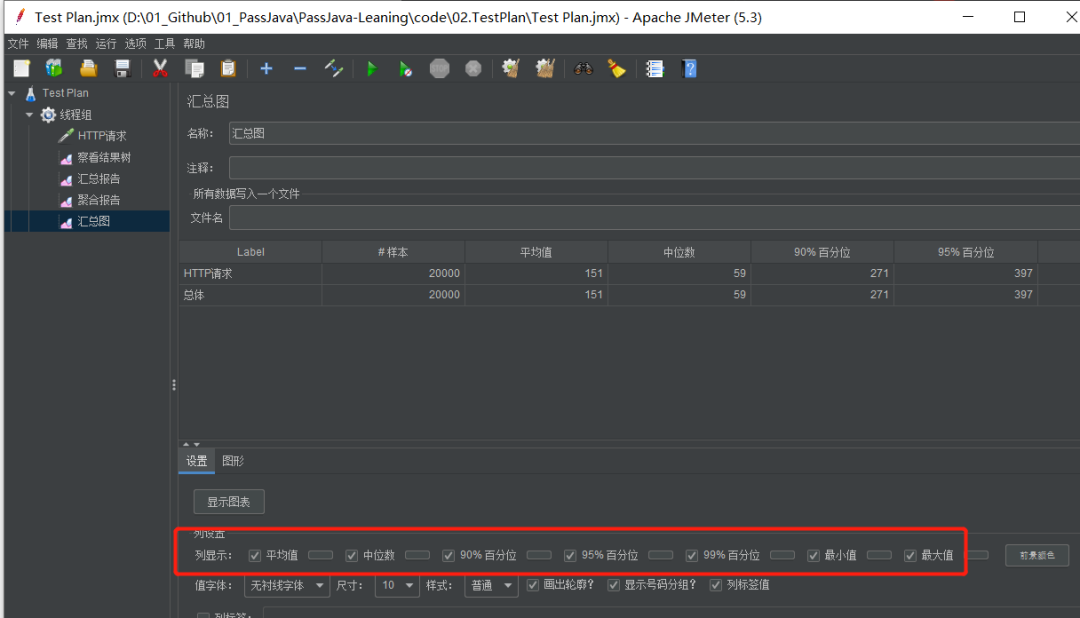Open the 值字体 font dropdown
Image resolution: width=1080 pixels, height=618 pixels.
pos(287,586)
